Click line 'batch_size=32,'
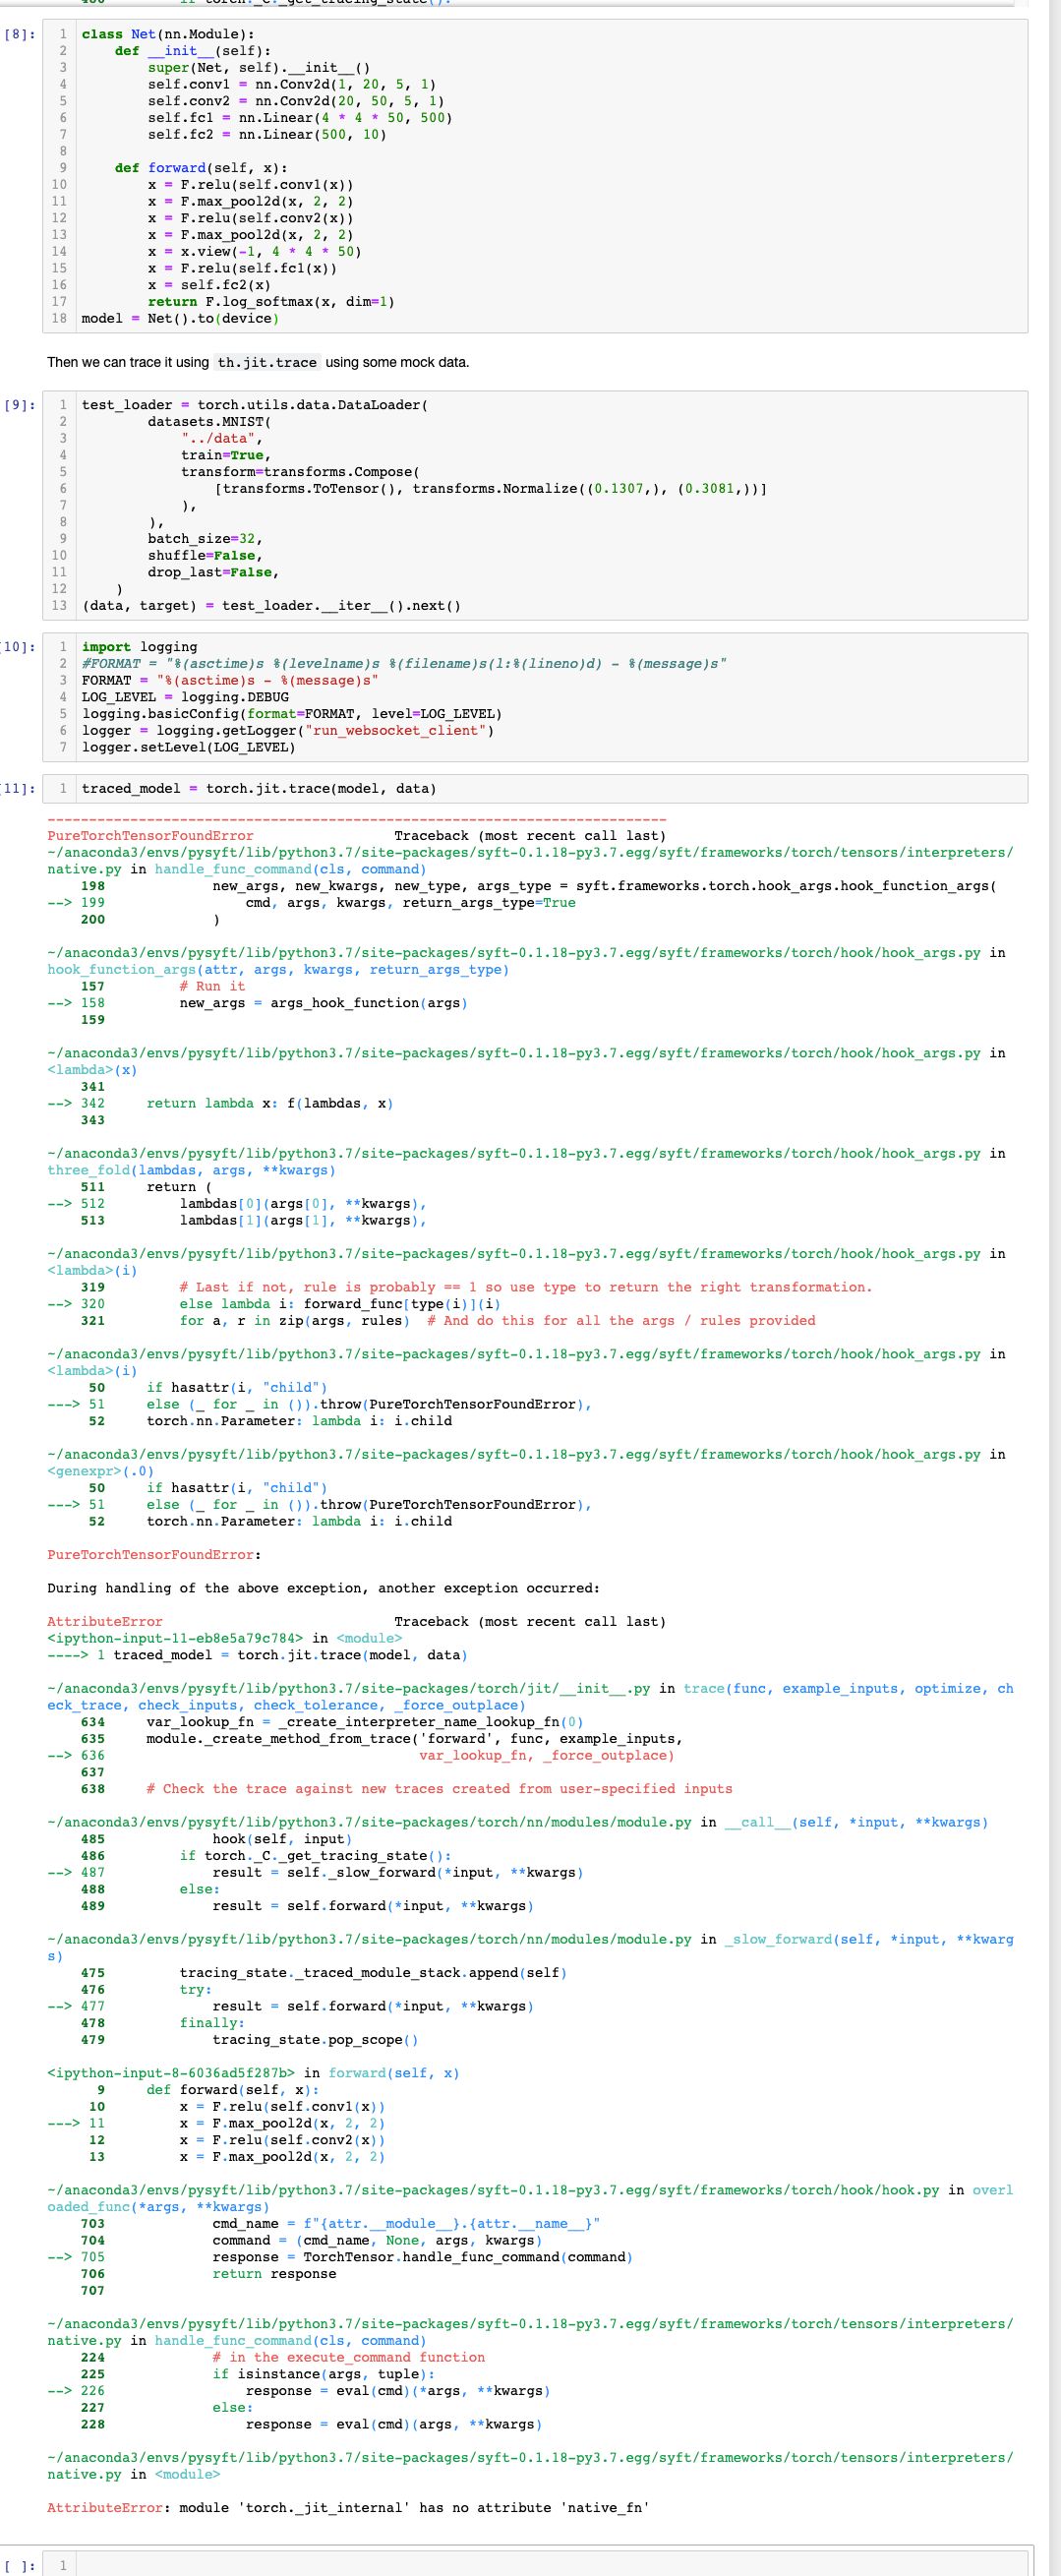This screenshot has width=1061, height=2576. pyautogui.click(x=206, y=539)
